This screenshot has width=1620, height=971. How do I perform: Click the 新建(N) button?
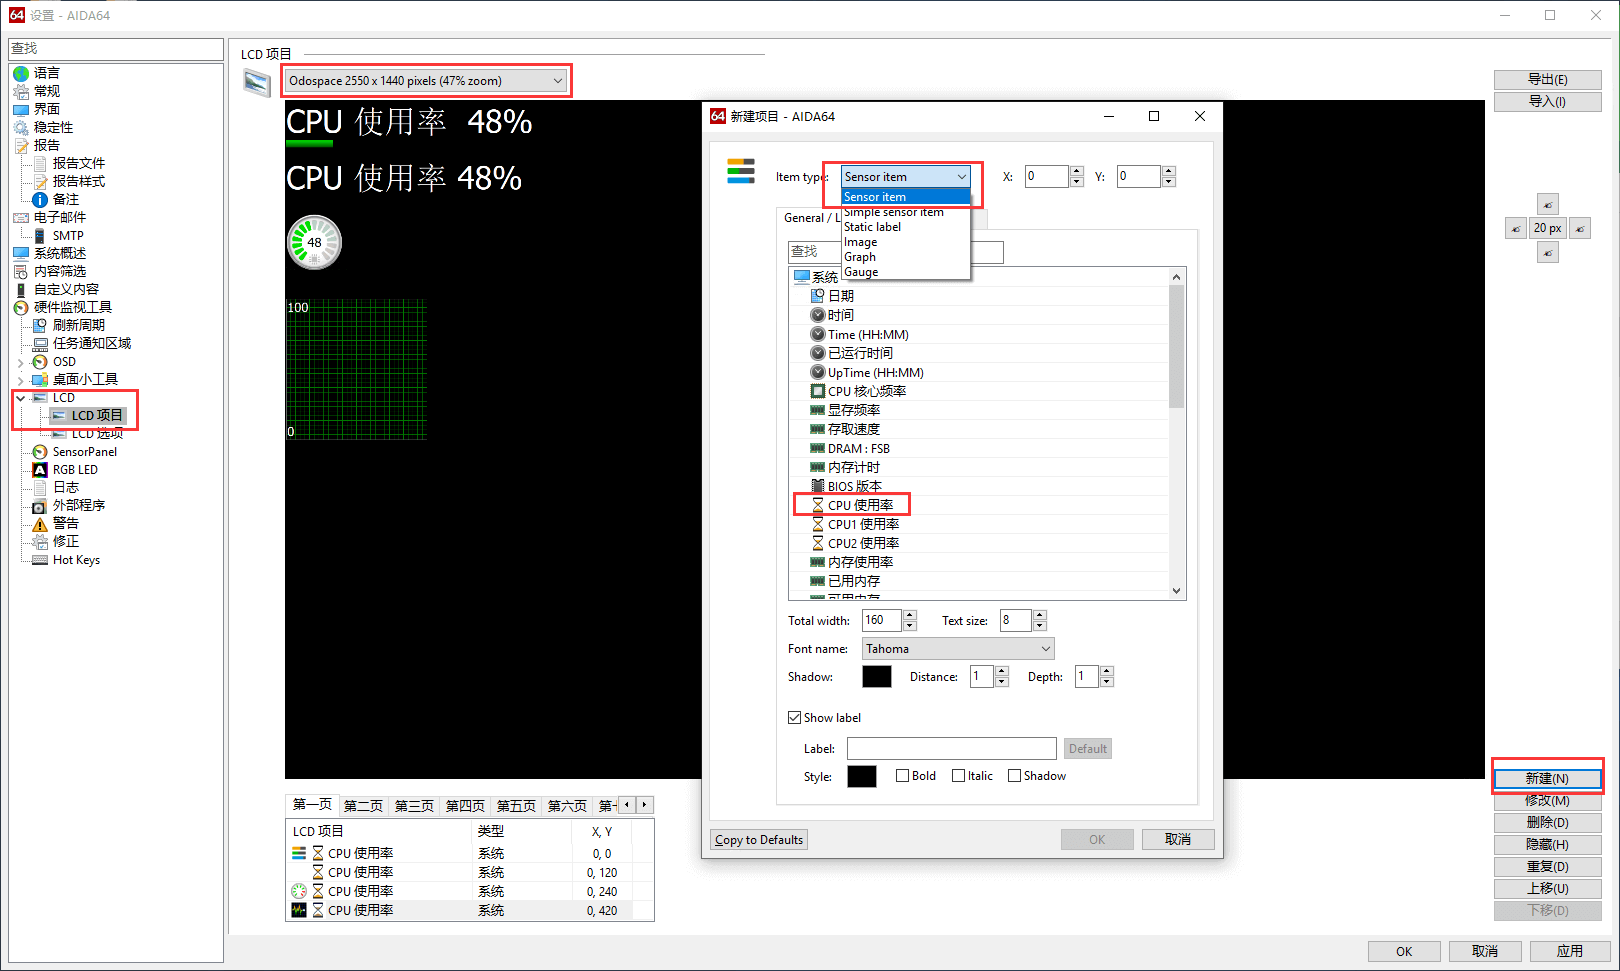click(1548, 779)
